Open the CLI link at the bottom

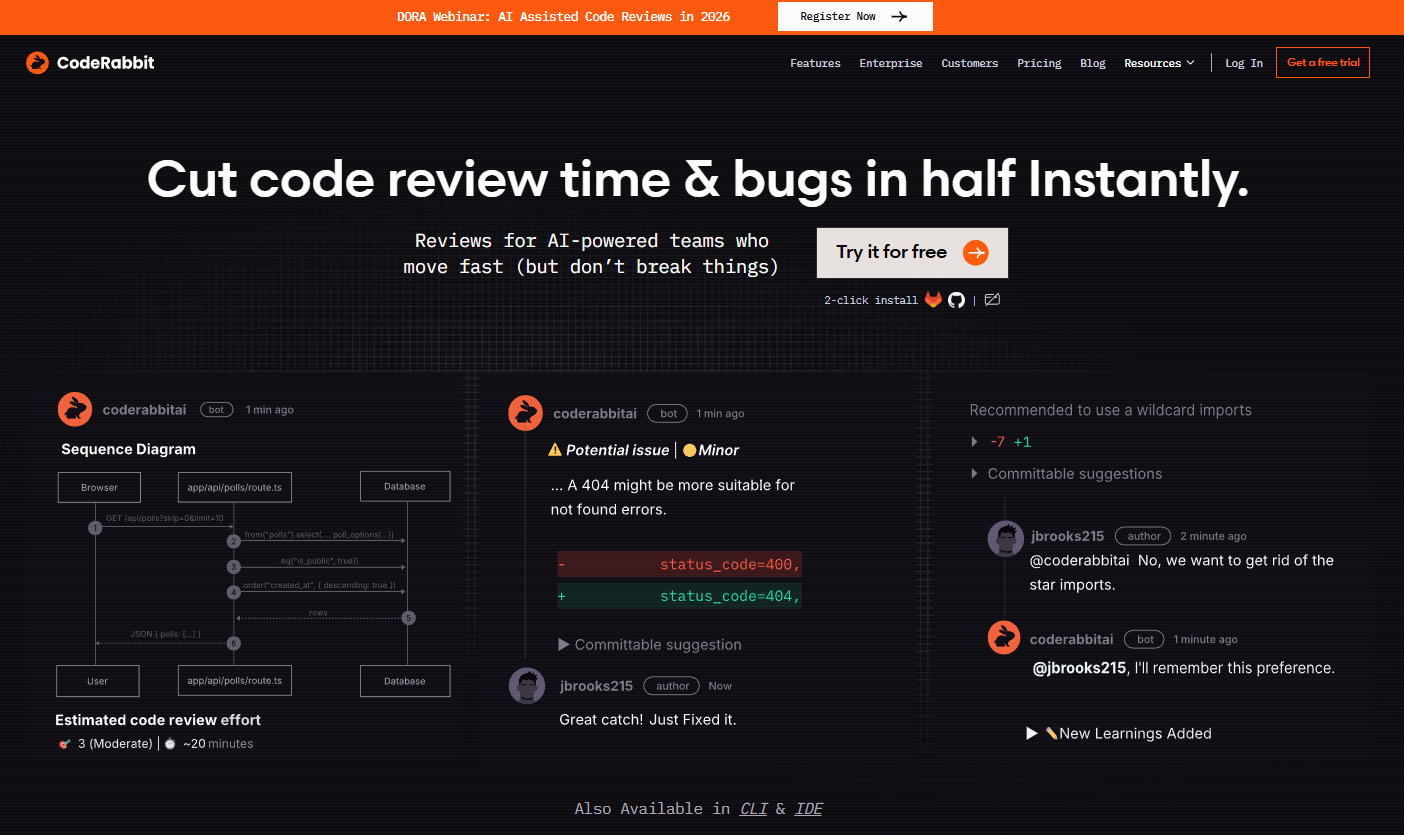tap(753, 808)
